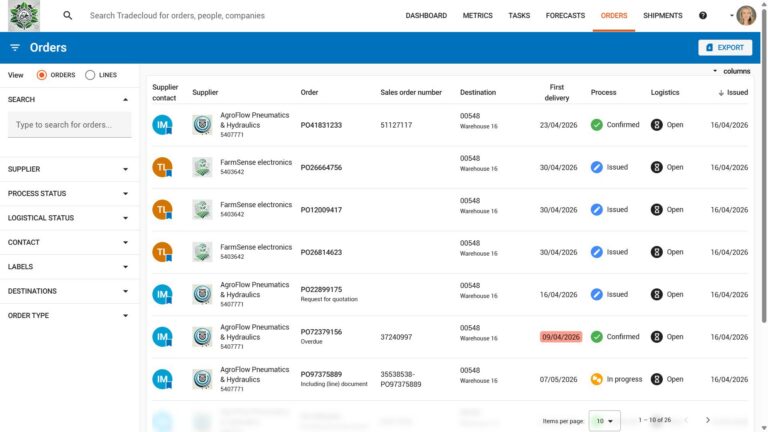Click IM contact avatar for PO22899175
Viewport: 768px width, 432px height.
point(162,294)
